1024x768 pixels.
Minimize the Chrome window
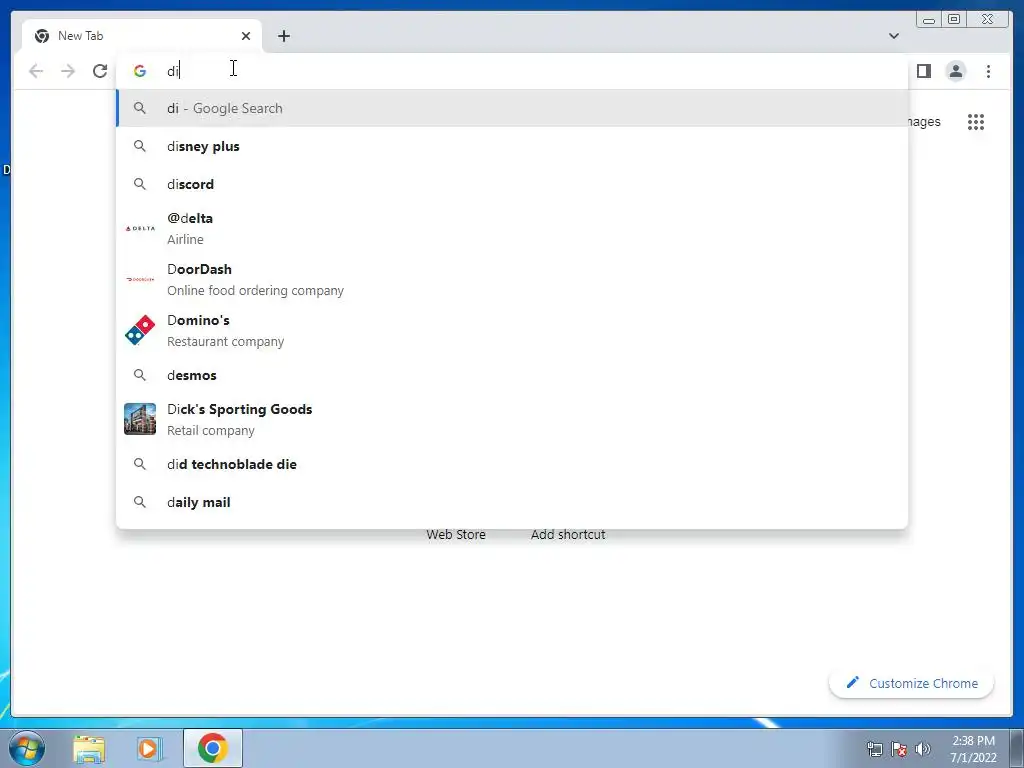click(929, 20)
